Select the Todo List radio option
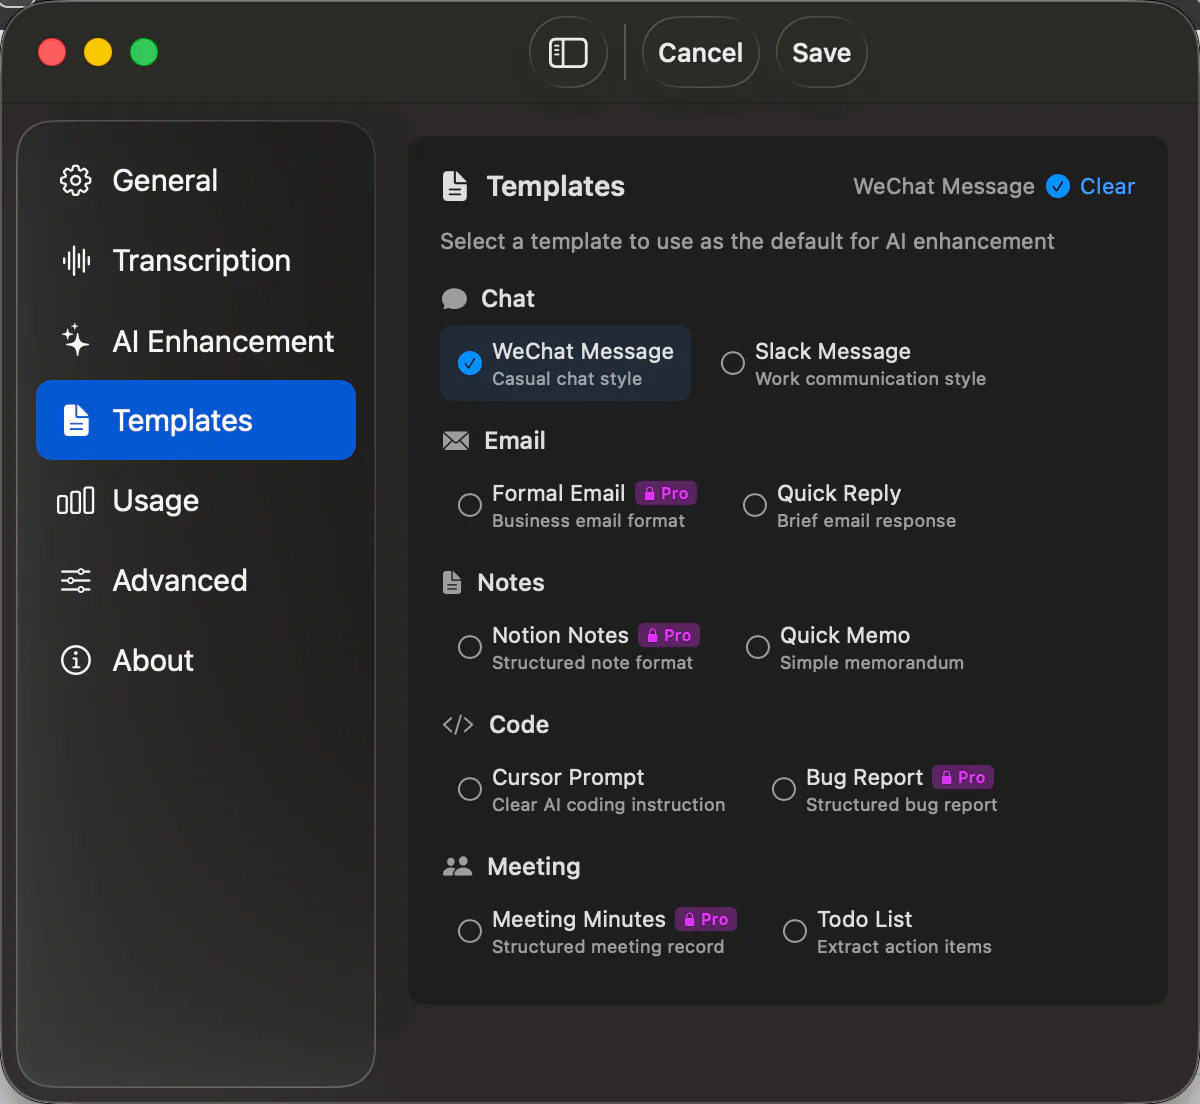The image size is (1200, 1104). (795, 931)
